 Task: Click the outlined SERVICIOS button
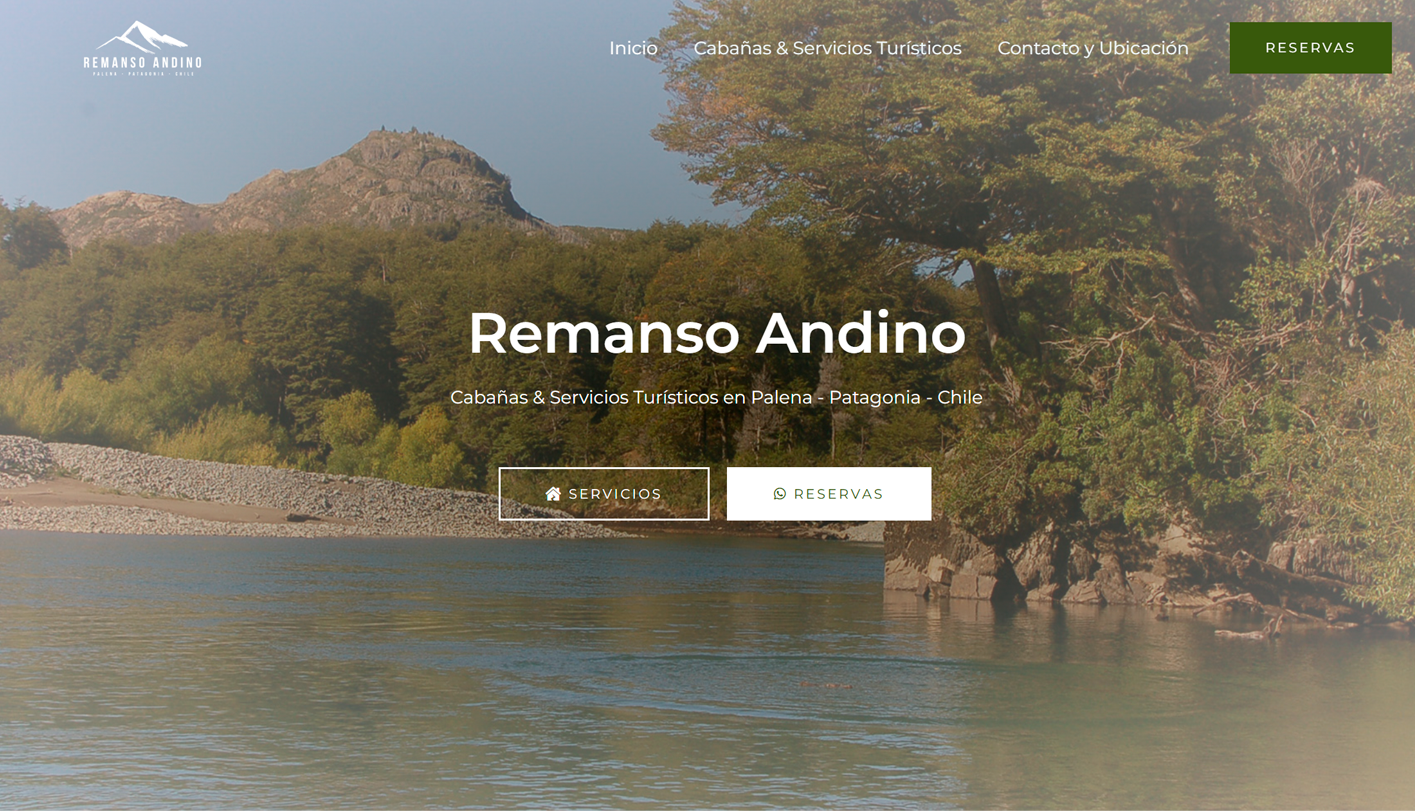[604, 494]
